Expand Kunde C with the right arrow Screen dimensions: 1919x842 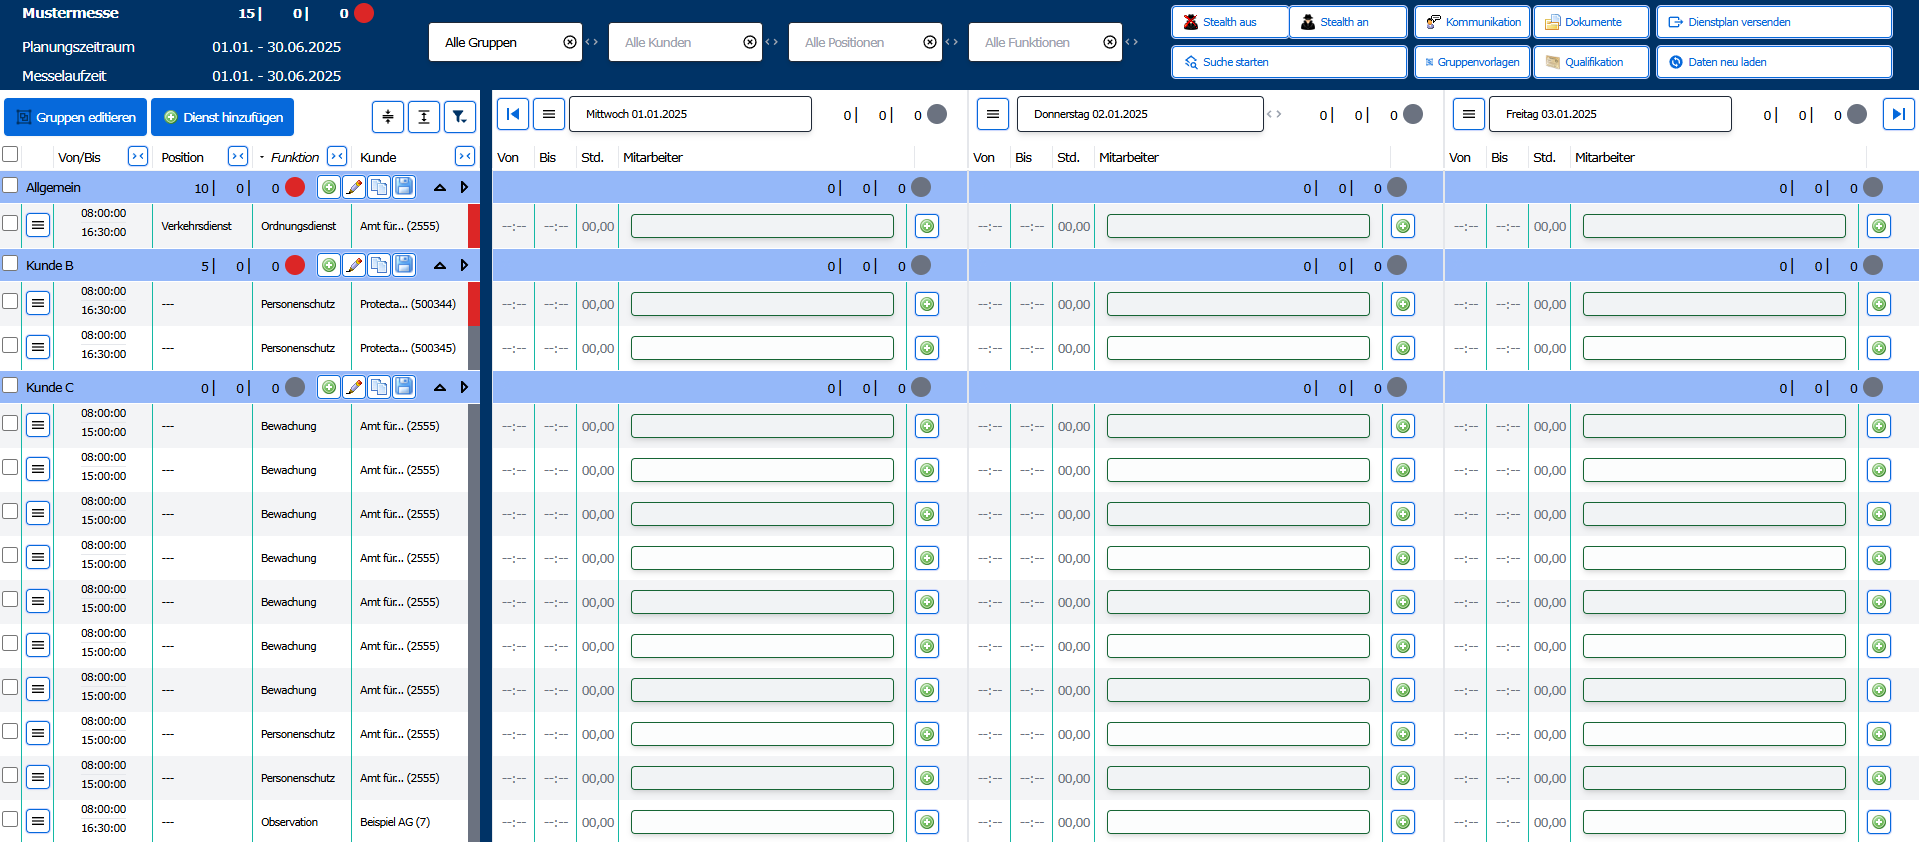[x=464, y=387]
